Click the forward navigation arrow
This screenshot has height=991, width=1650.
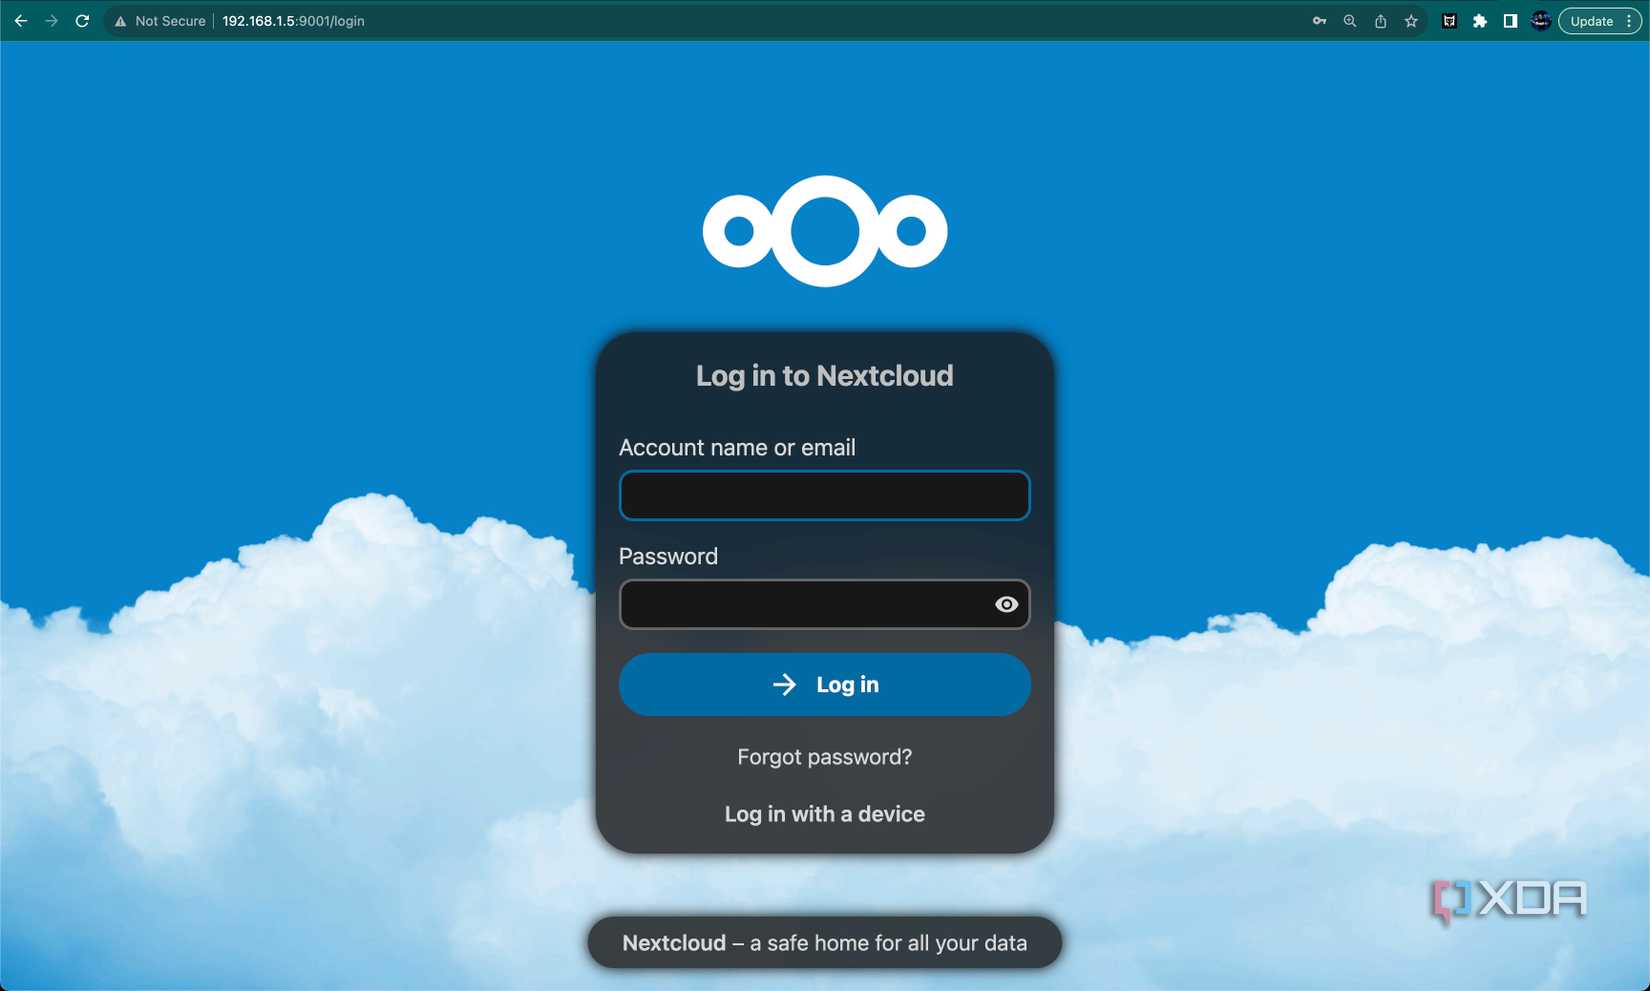pyautogui.click(x=52, y=20)
